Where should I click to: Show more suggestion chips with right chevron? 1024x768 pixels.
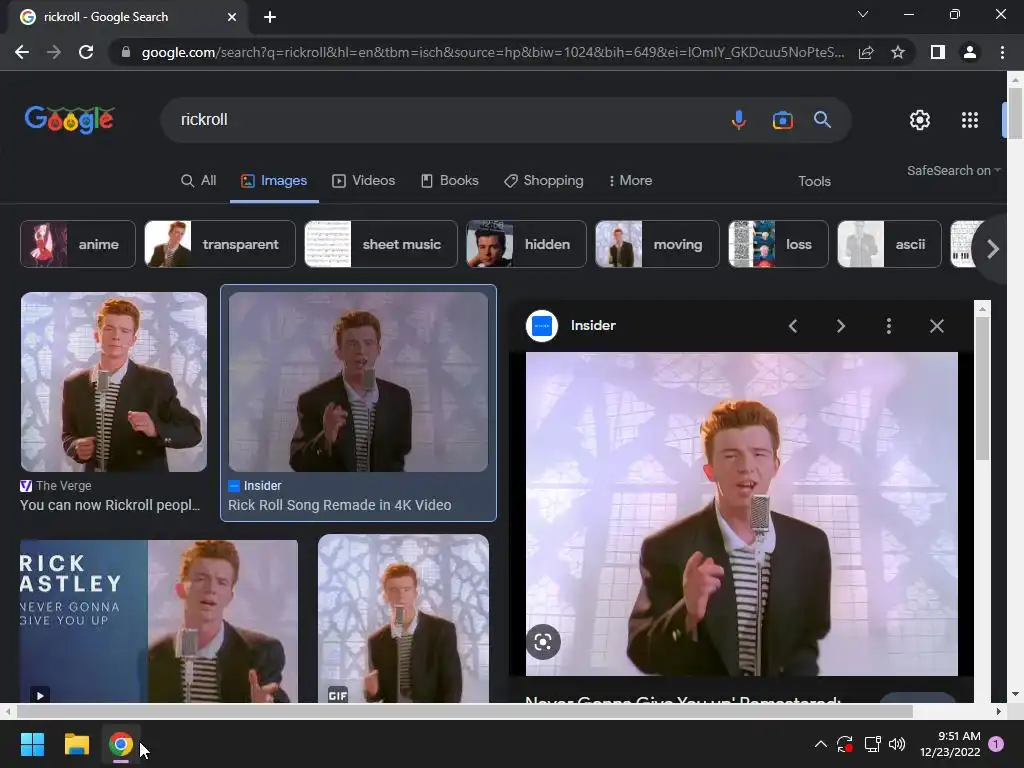pos(993,248)
